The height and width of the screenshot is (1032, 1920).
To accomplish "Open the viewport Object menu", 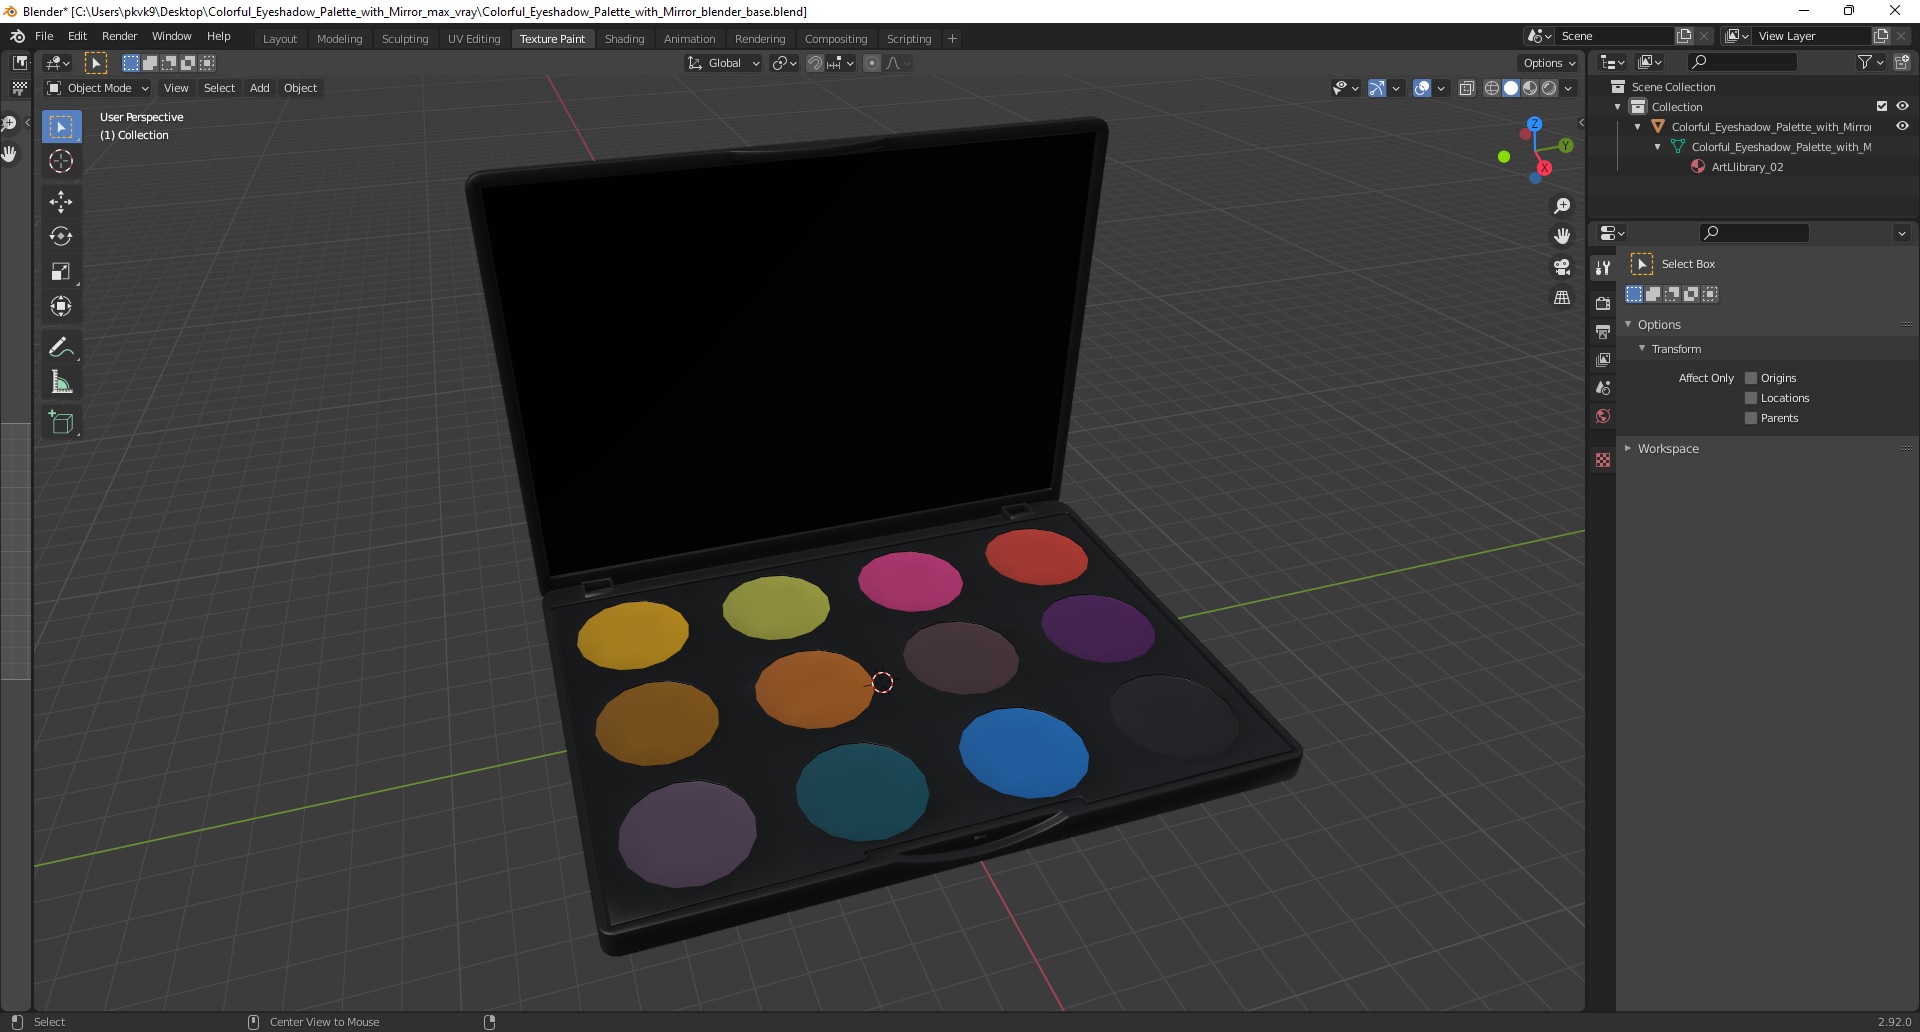I will coord(300,88).
